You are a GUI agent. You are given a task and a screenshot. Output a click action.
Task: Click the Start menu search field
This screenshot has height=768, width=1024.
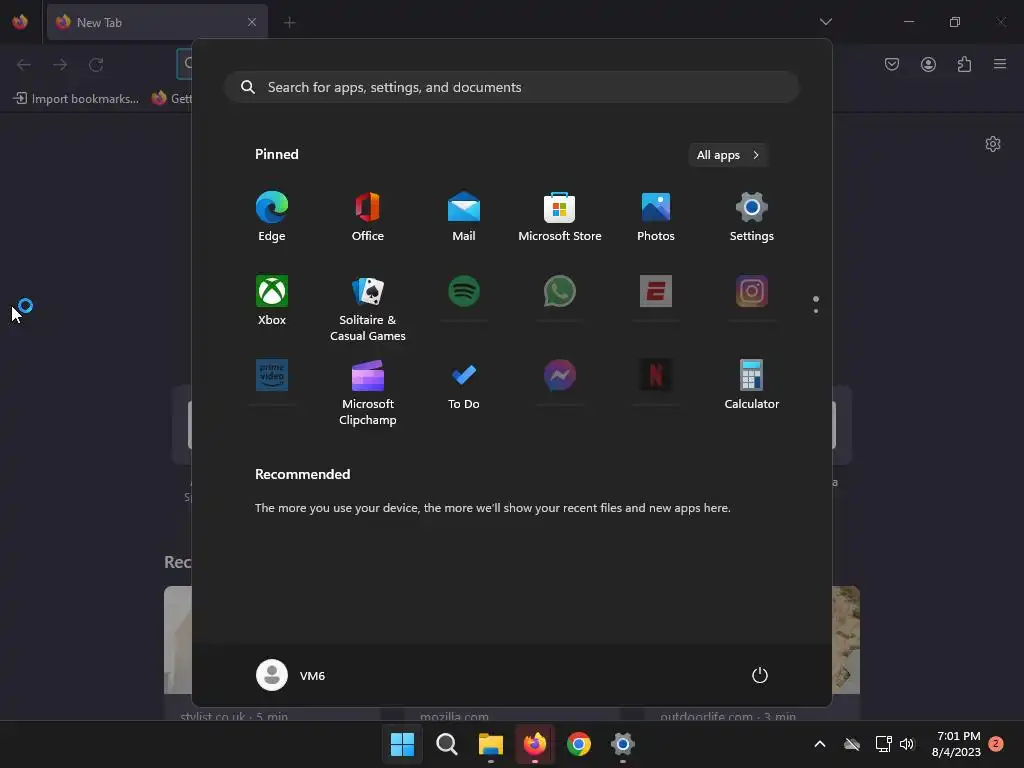[x=512, y=87]
